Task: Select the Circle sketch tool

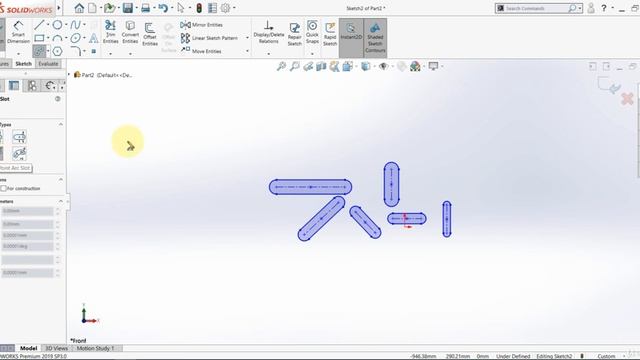Action: 57,25
